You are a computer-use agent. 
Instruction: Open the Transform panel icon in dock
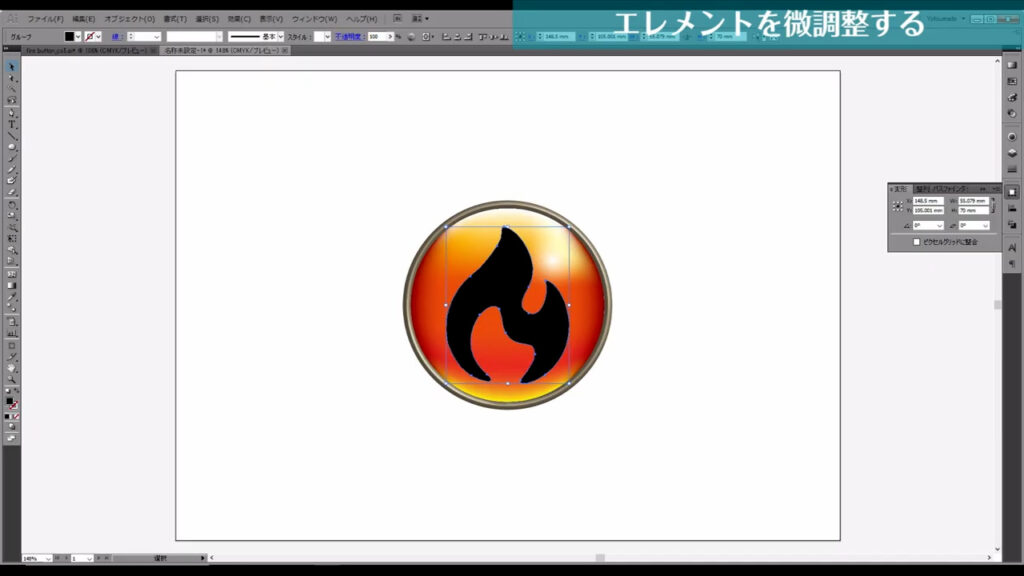(1012, 192)
